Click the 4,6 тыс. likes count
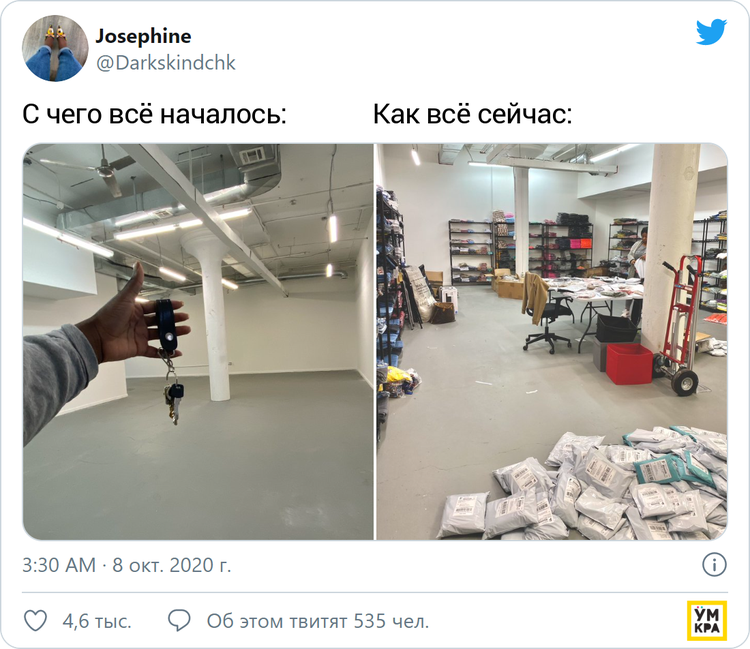 point(97,621)
